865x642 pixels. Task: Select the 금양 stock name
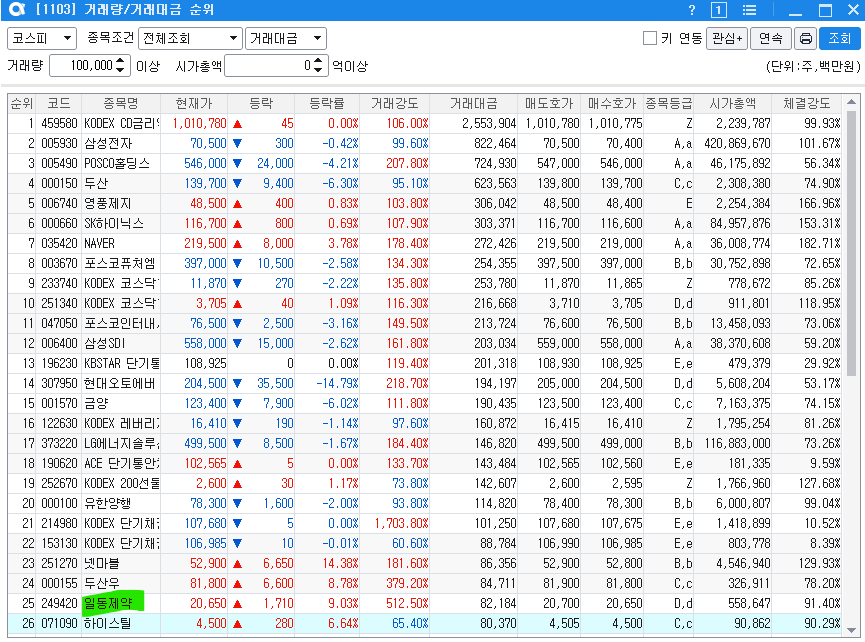click(96, 403)
